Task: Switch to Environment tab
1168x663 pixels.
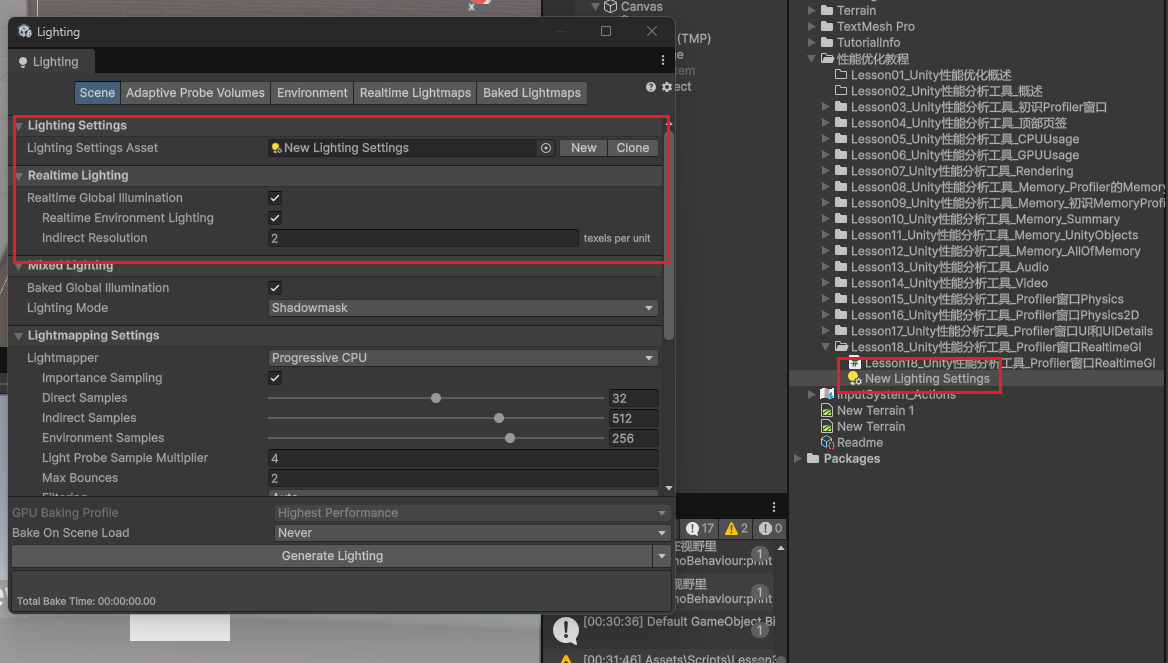Action: (x=312, y=93)
